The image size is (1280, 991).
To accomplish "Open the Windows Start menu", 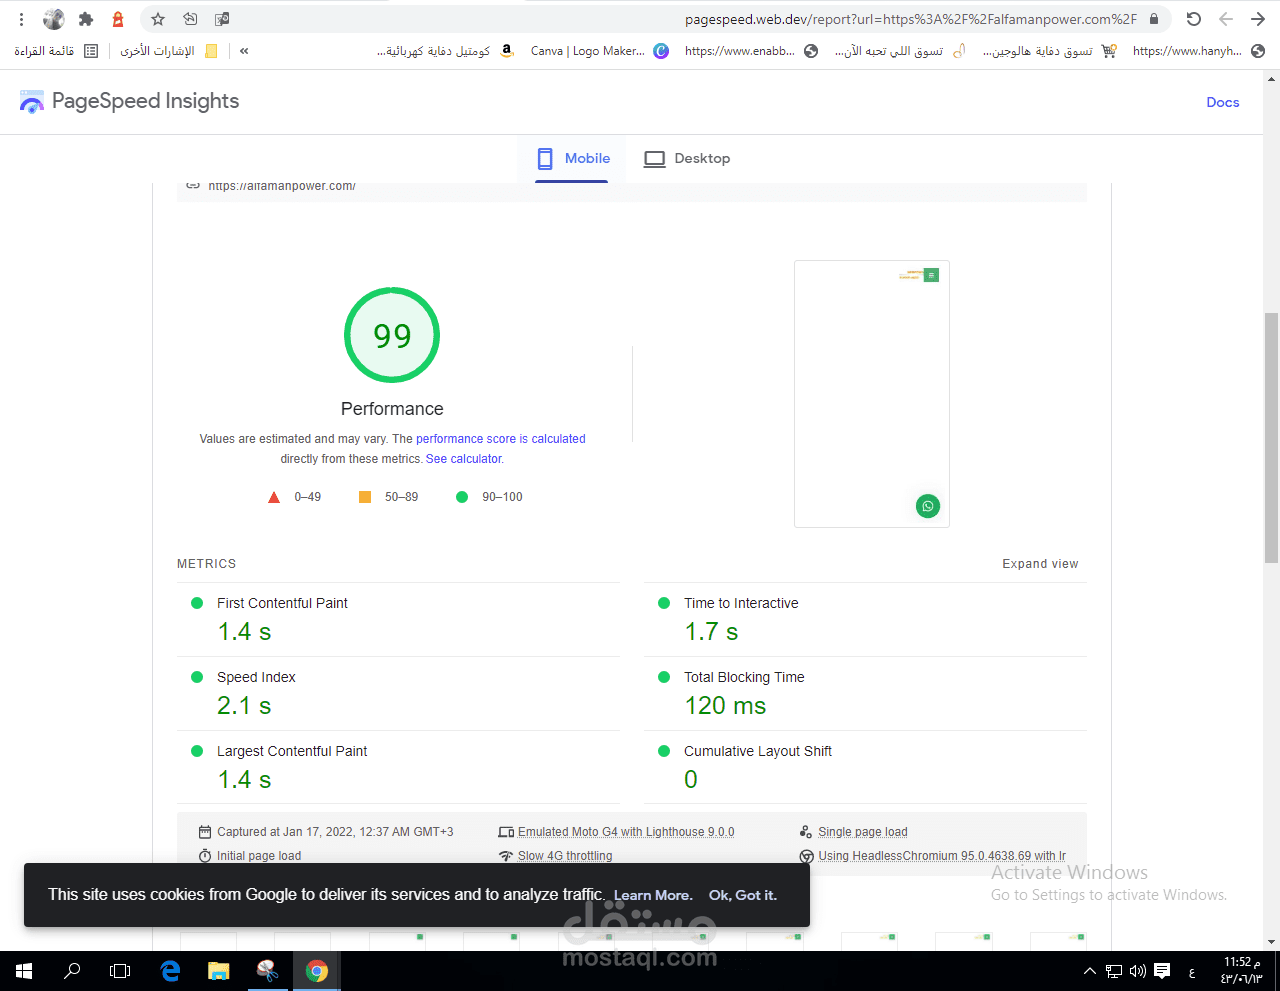I will (24, 971).
